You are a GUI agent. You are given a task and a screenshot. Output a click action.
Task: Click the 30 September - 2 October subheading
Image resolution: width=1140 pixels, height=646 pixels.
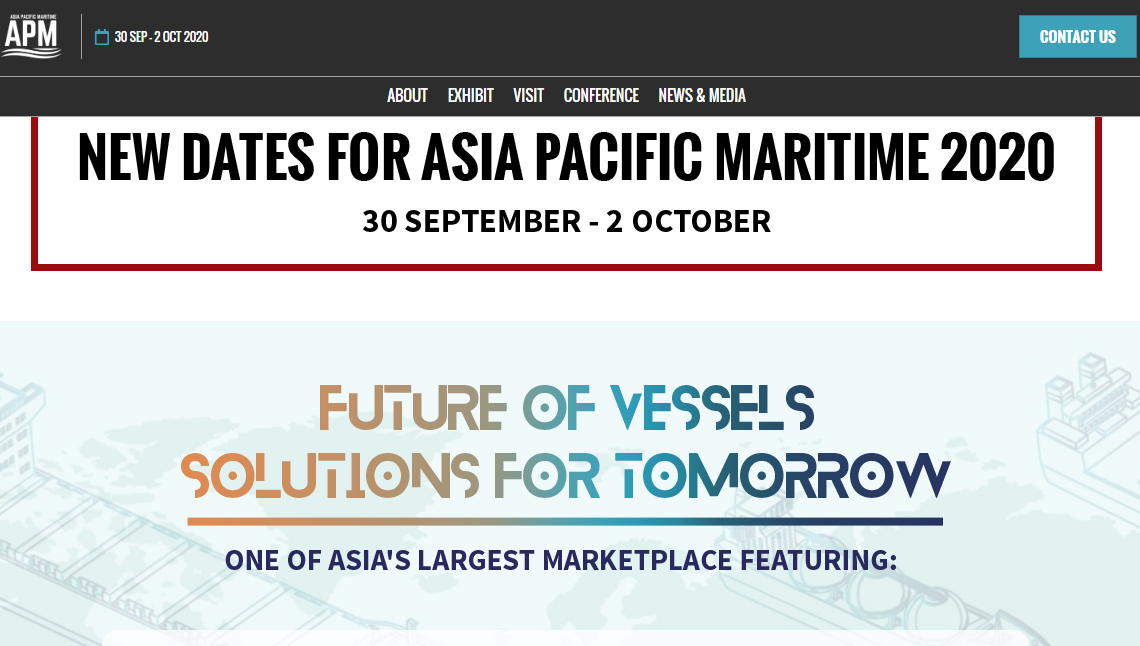tap(566, 221)
